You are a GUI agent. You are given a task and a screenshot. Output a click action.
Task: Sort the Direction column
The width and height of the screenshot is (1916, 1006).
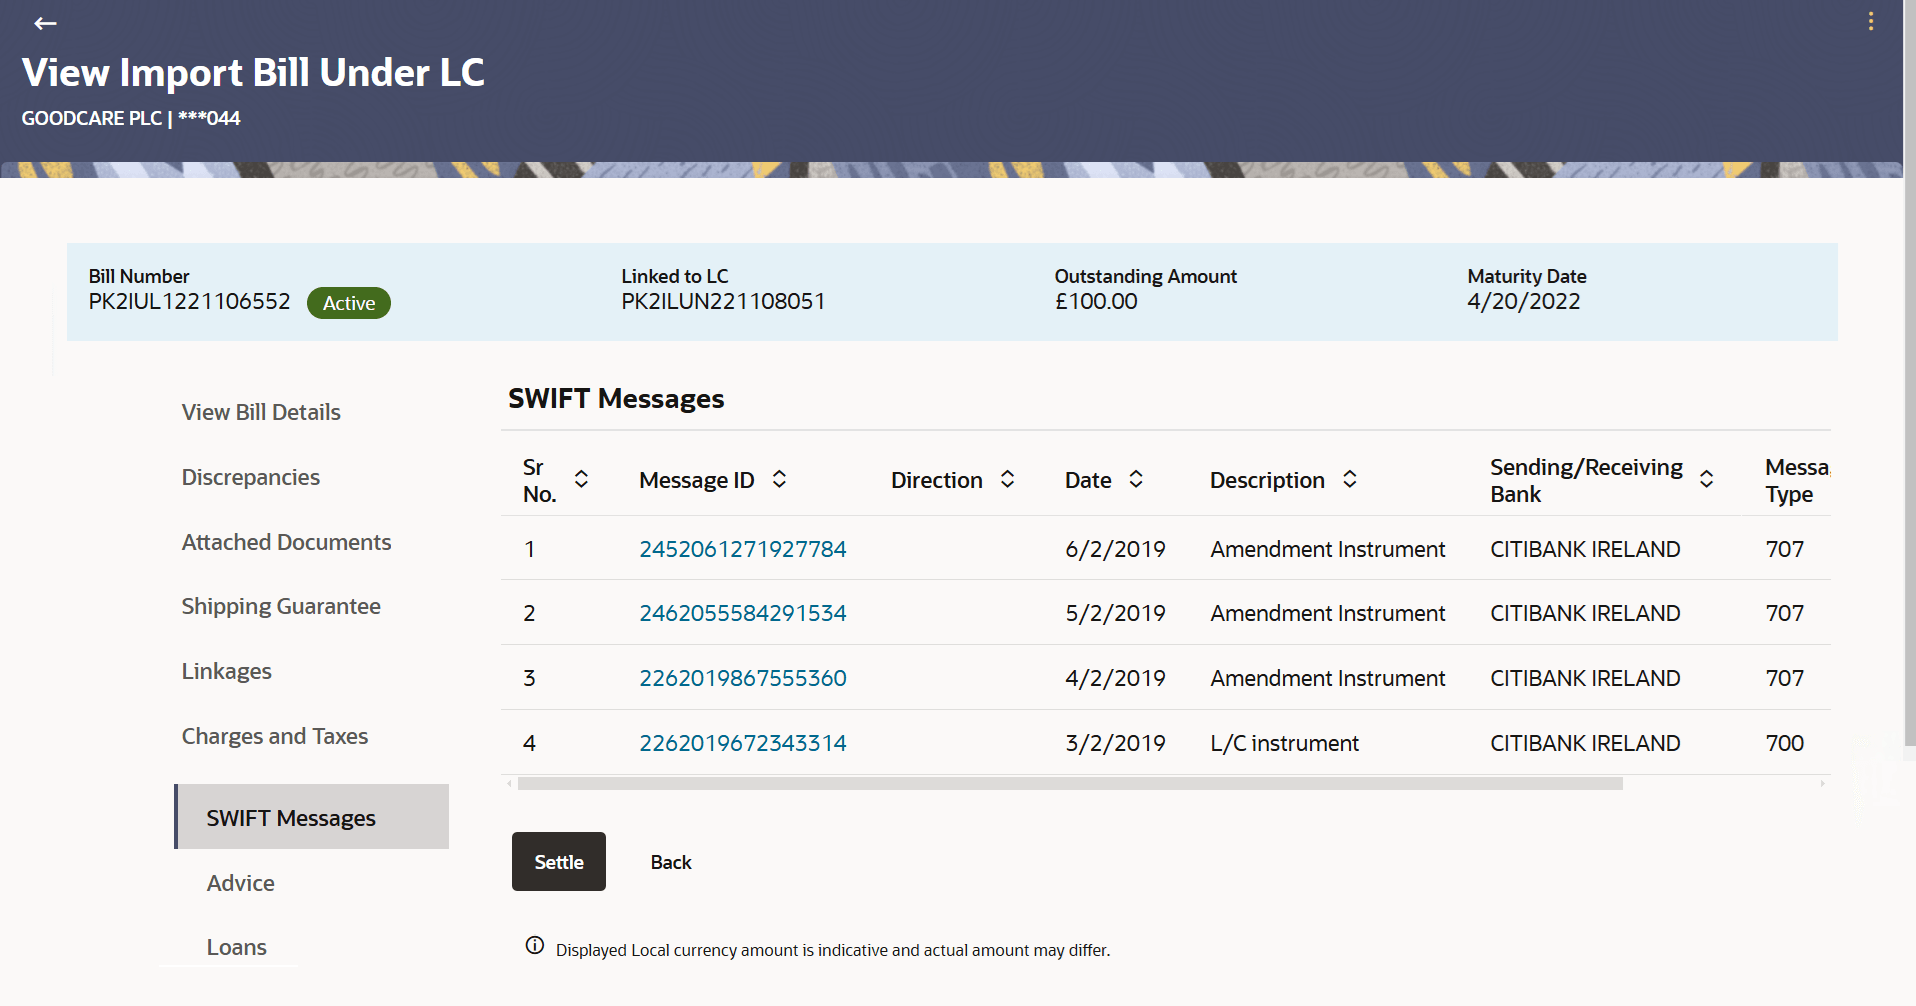1007,479
